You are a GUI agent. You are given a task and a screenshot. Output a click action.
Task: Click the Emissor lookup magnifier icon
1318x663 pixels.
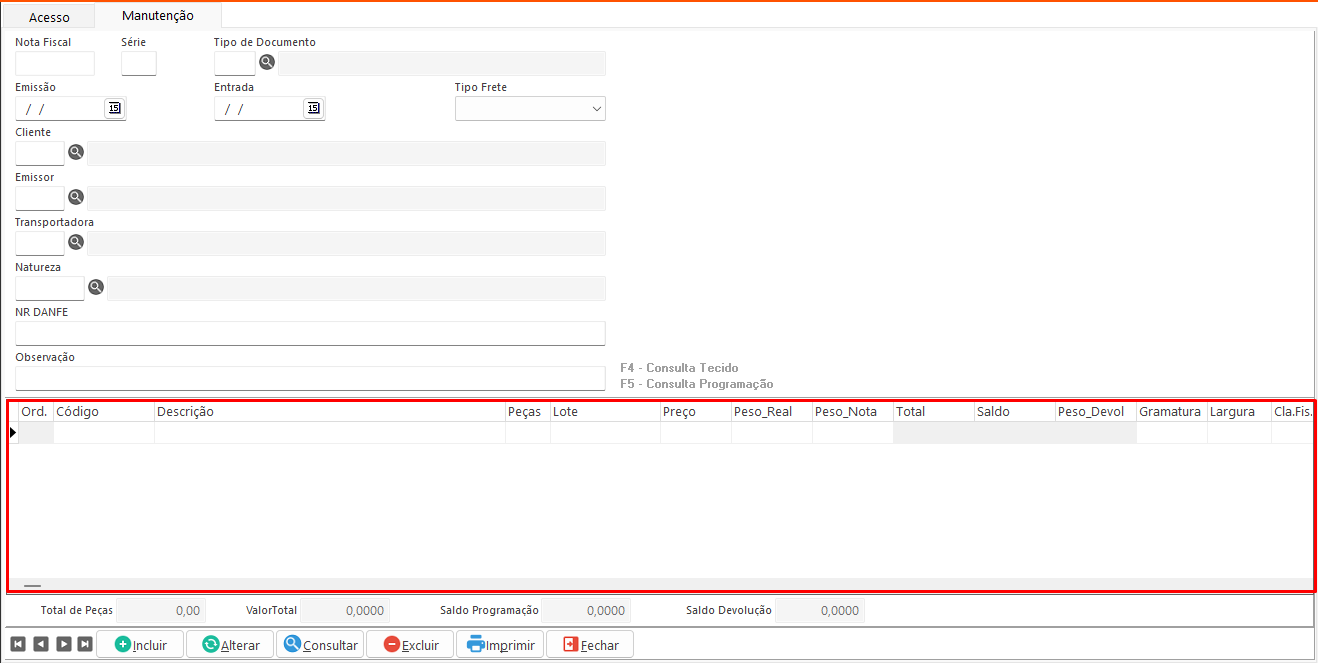(x=75, y=197)
